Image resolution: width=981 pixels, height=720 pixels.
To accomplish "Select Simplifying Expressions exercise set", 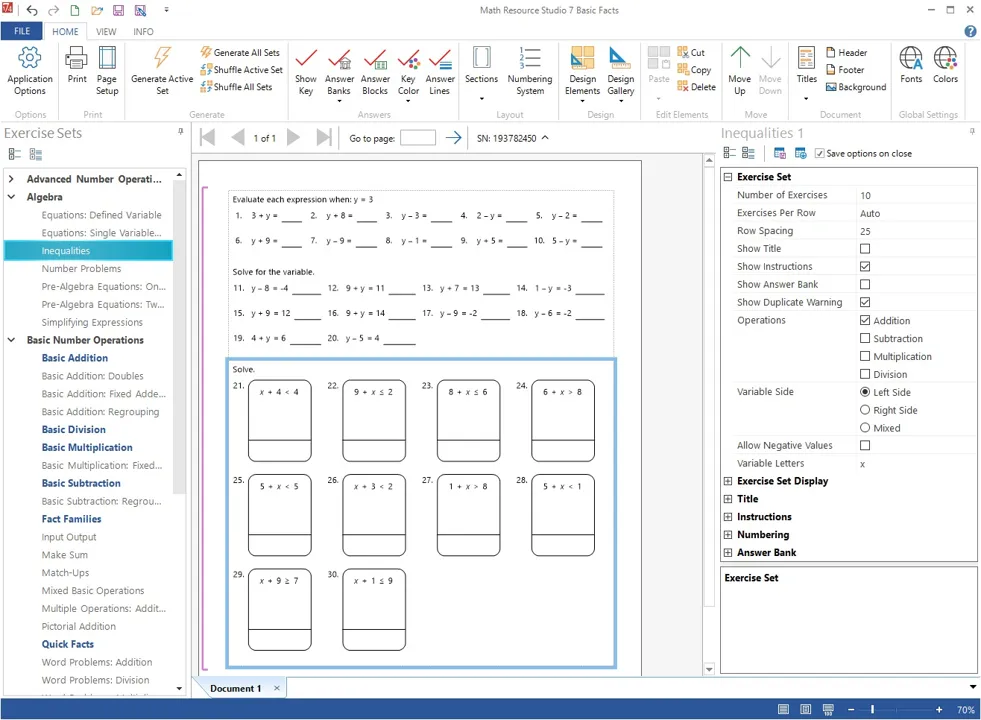I will pyautogui.click(x=92, y=322).
